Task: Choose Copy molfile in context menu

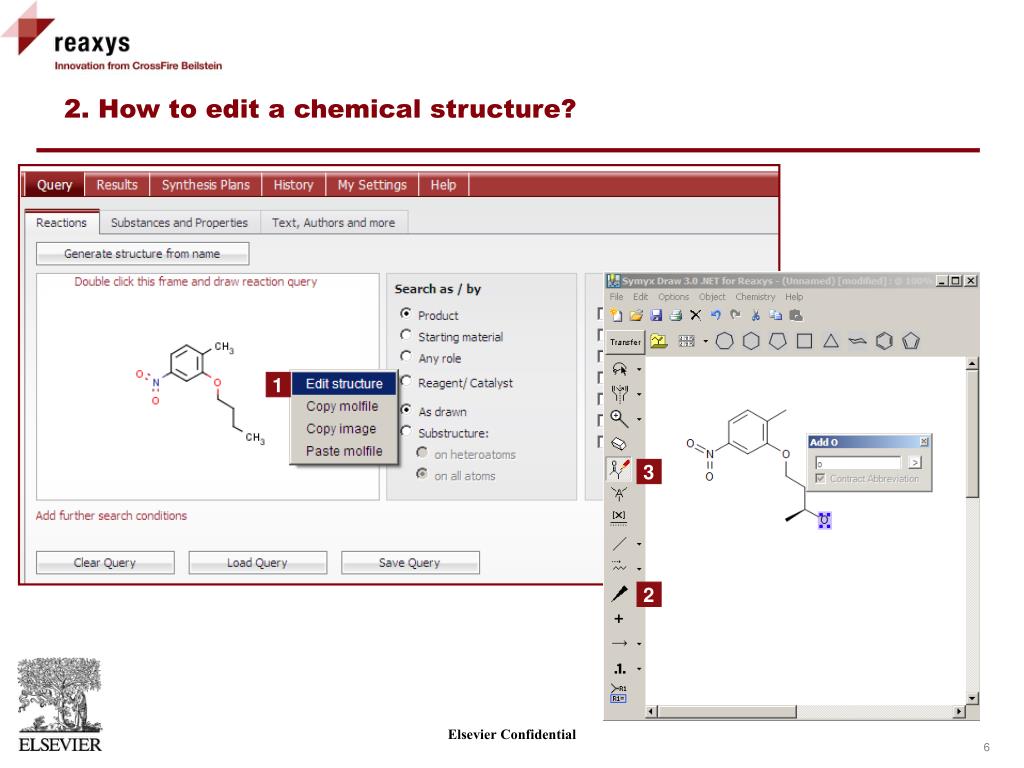Action: [342, 406]
